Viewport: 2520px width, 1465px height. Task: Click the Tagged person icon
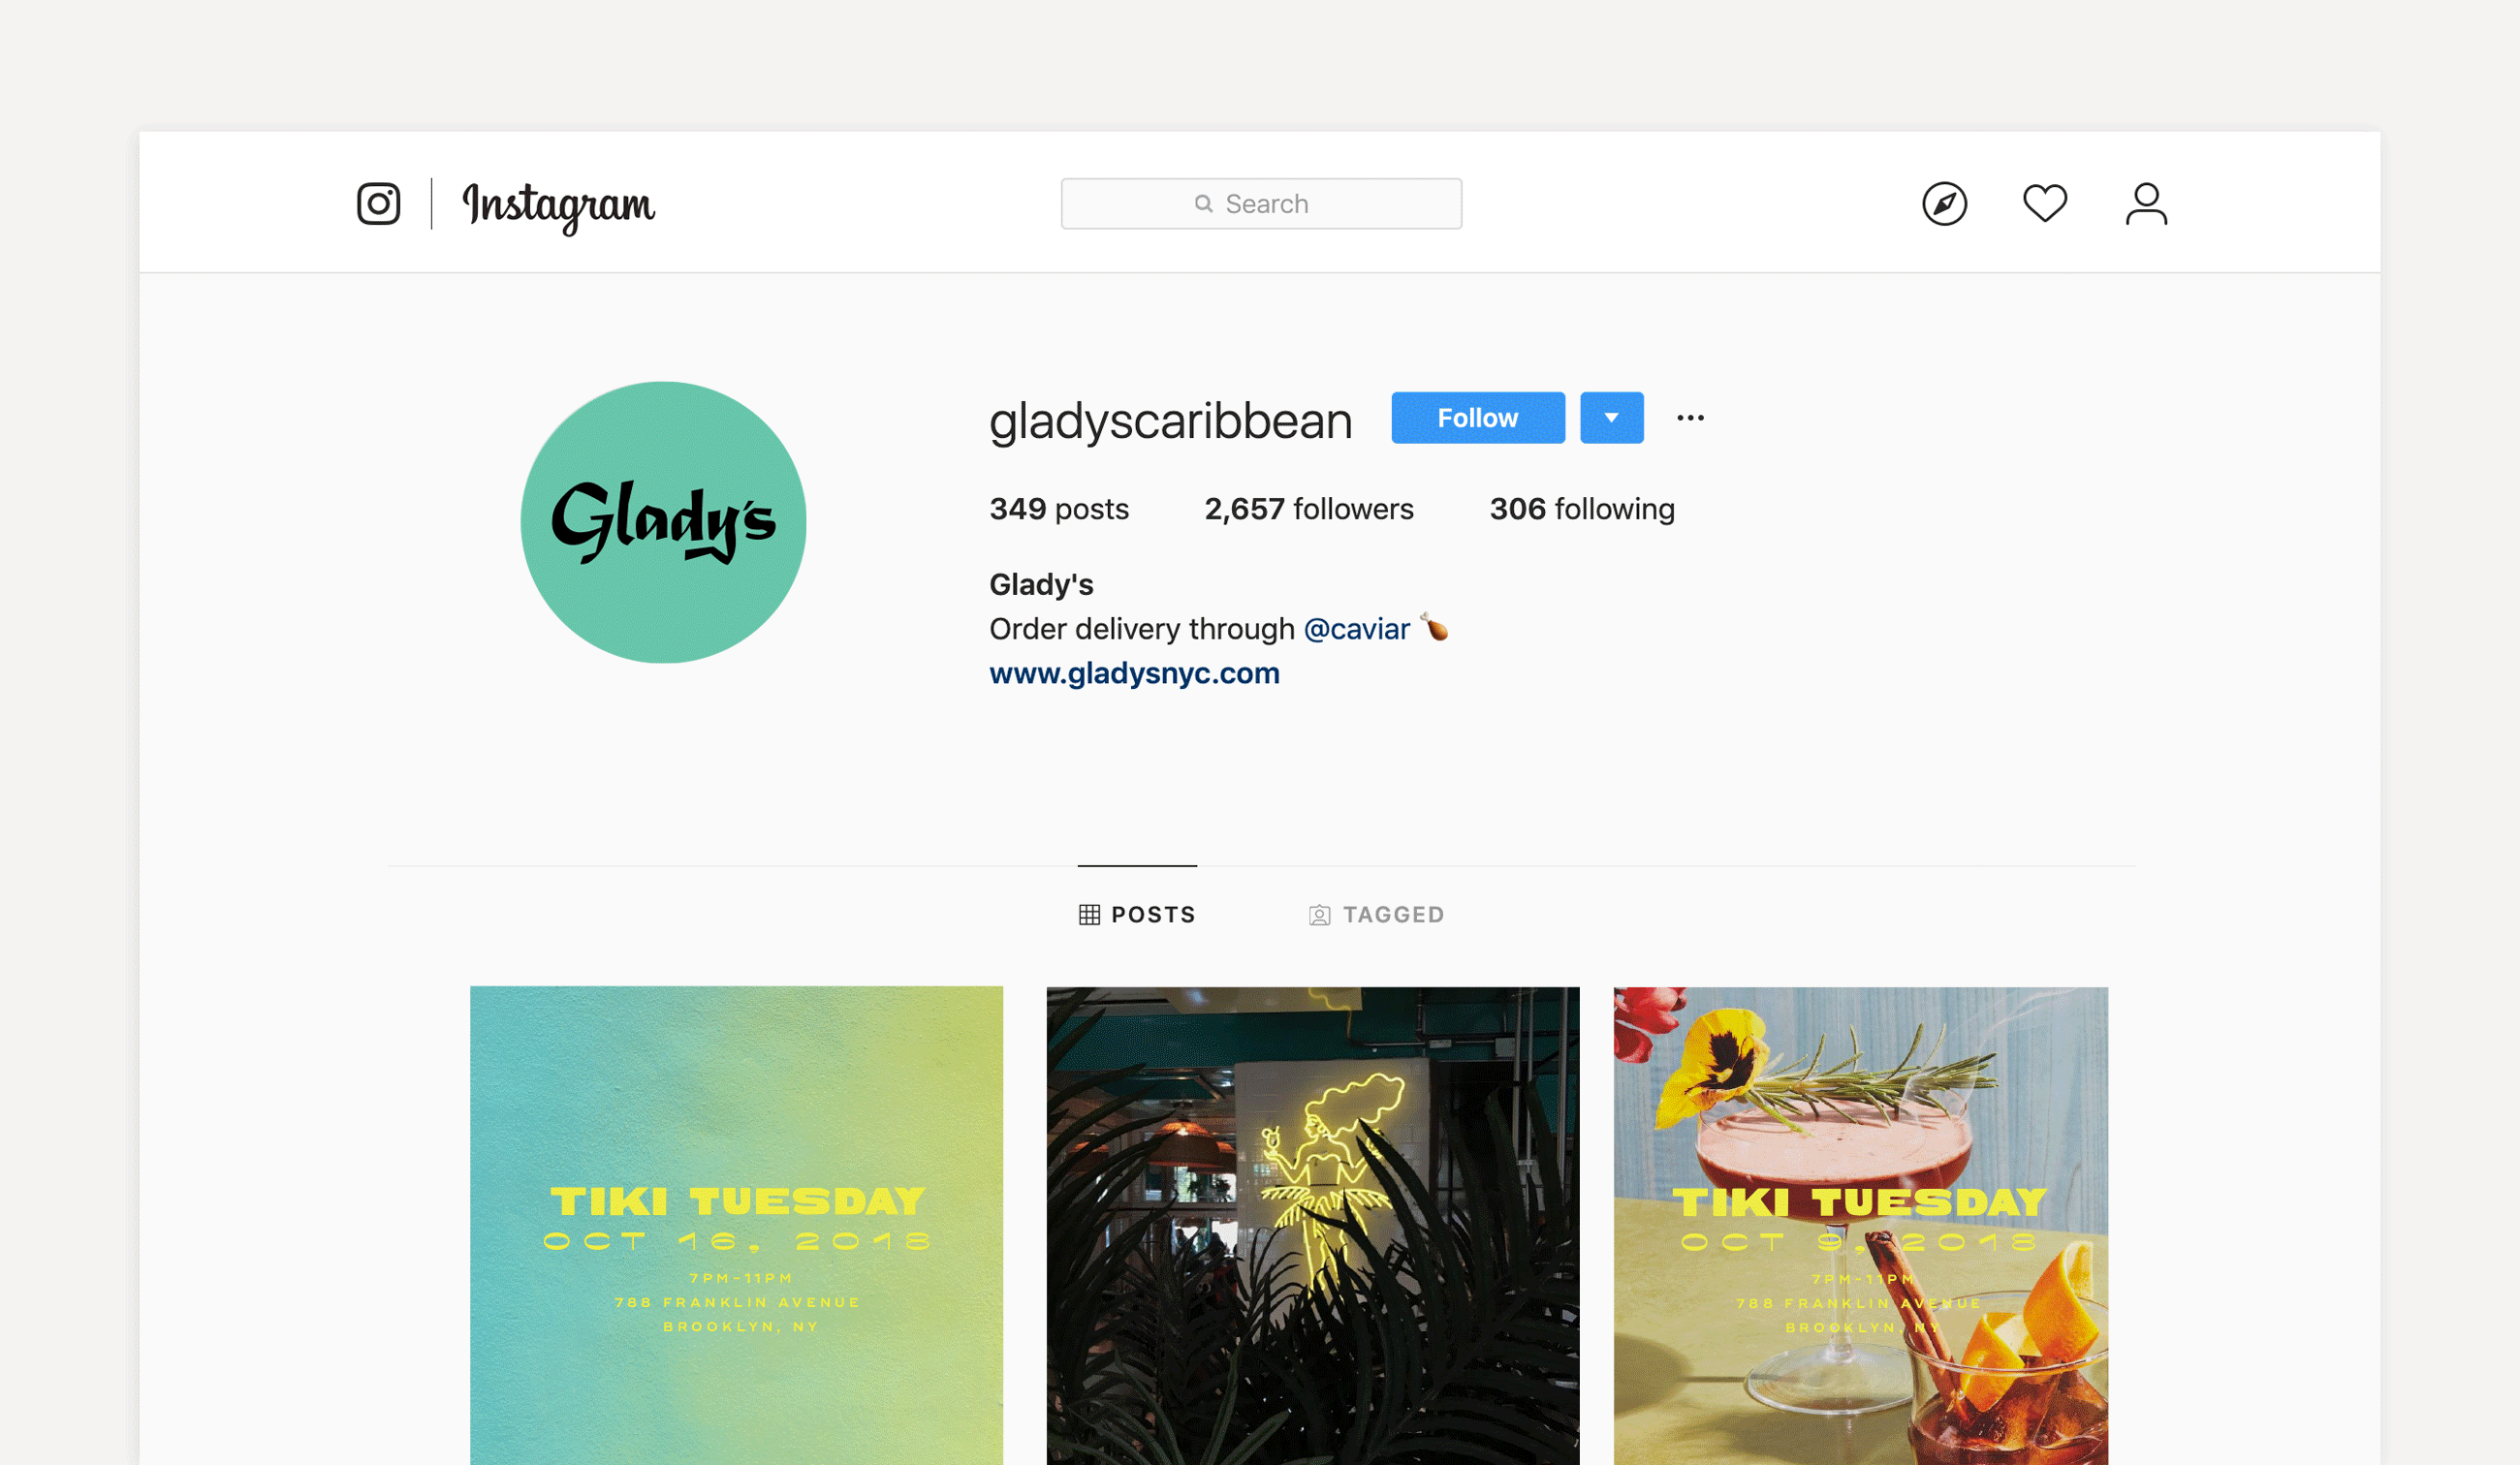1319,915
